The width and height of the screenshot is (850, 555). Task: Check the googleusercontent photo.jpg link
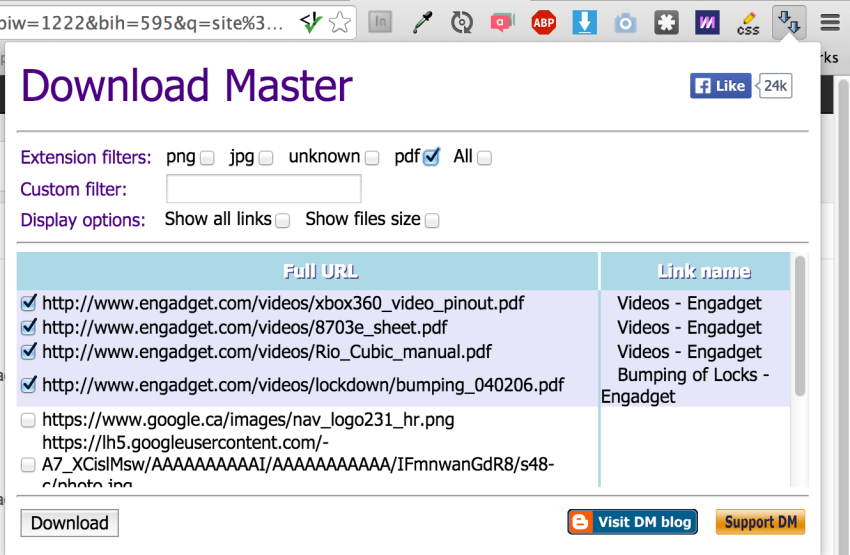click(28, 464)
